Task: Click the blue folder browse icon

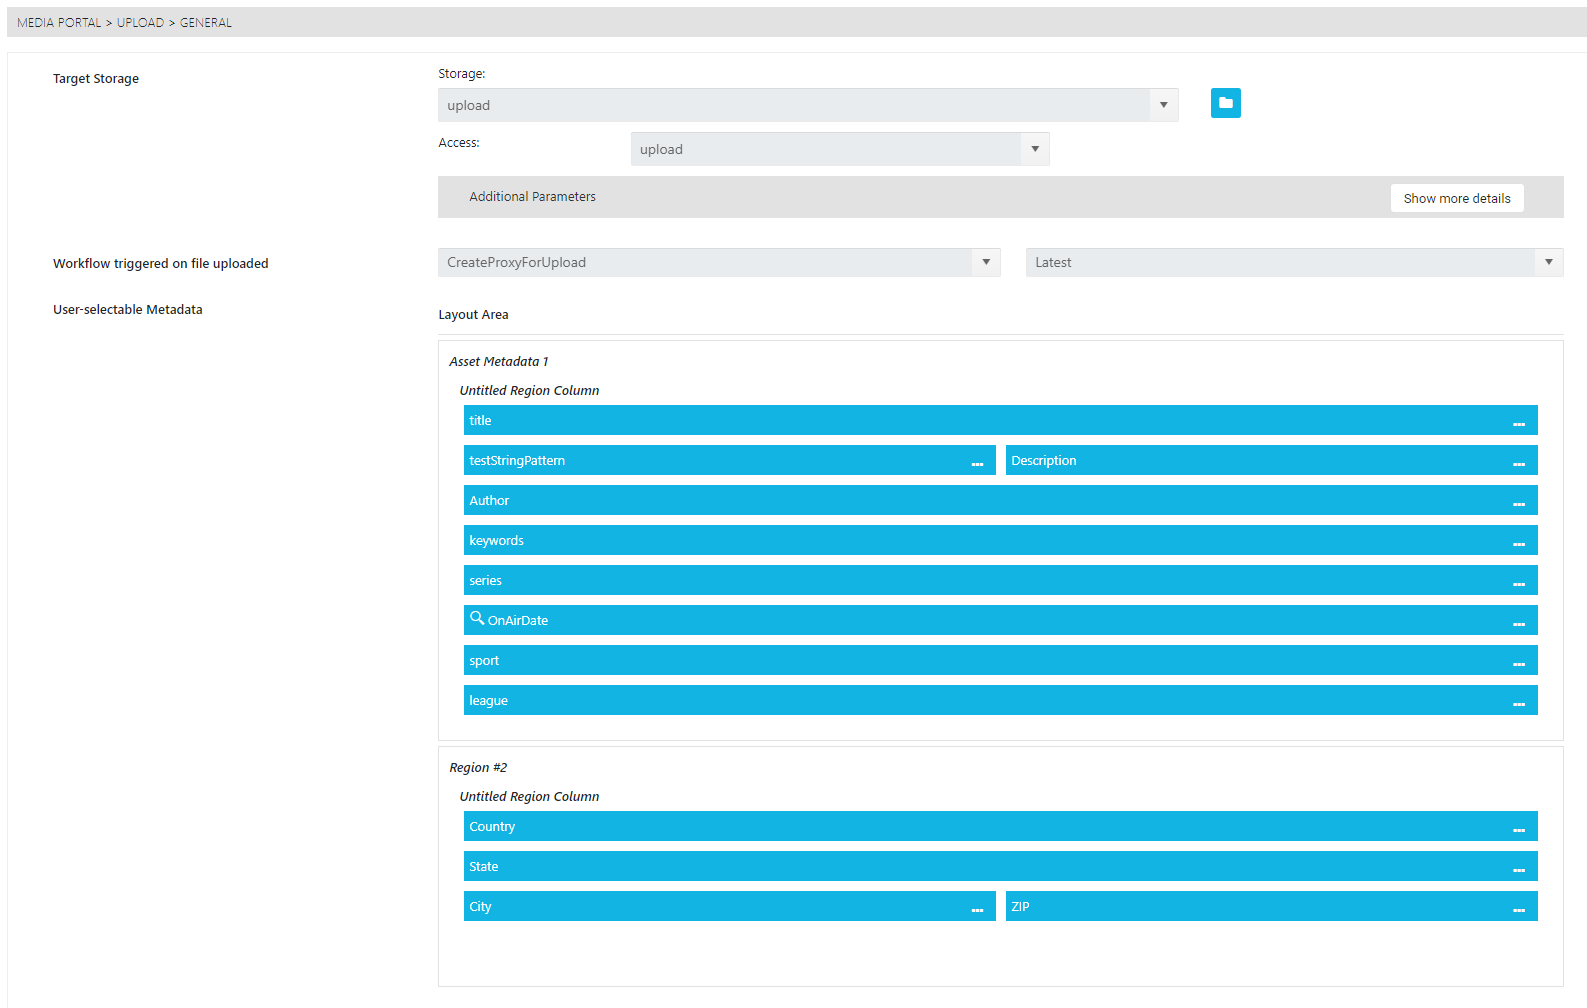Action: point(1225,103)
